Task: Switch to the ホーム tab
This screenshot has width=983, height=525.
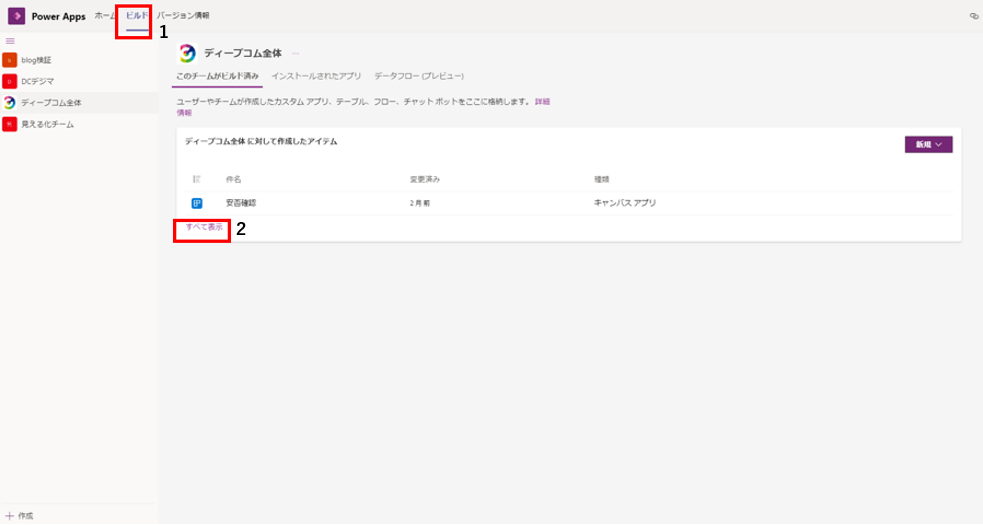Action: point(105,16)
